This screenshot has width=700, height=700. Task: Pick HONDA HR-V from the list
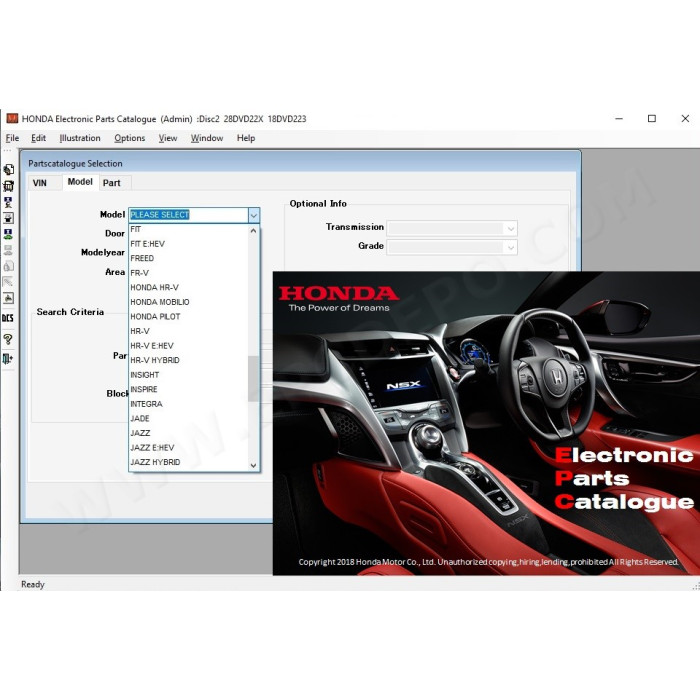(188, 288)
